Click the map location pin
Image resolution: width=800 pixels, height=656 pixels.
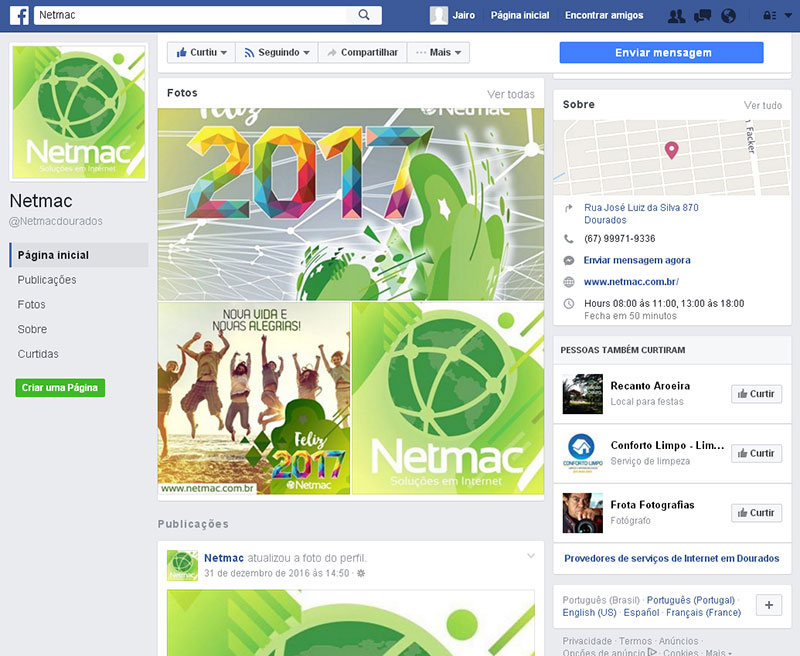[671, 150]
